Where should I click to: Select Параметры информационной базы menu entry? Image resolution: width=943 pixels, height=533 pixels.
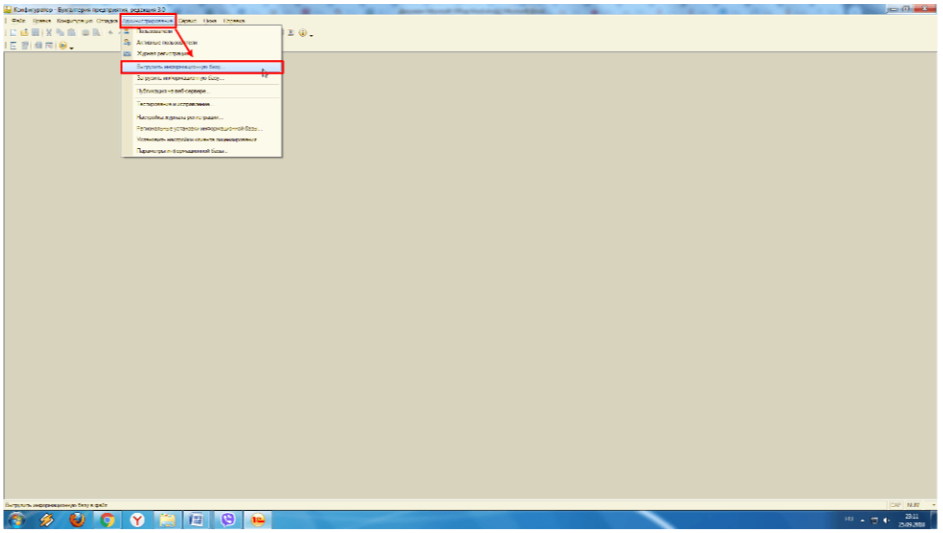click(201, 151)
